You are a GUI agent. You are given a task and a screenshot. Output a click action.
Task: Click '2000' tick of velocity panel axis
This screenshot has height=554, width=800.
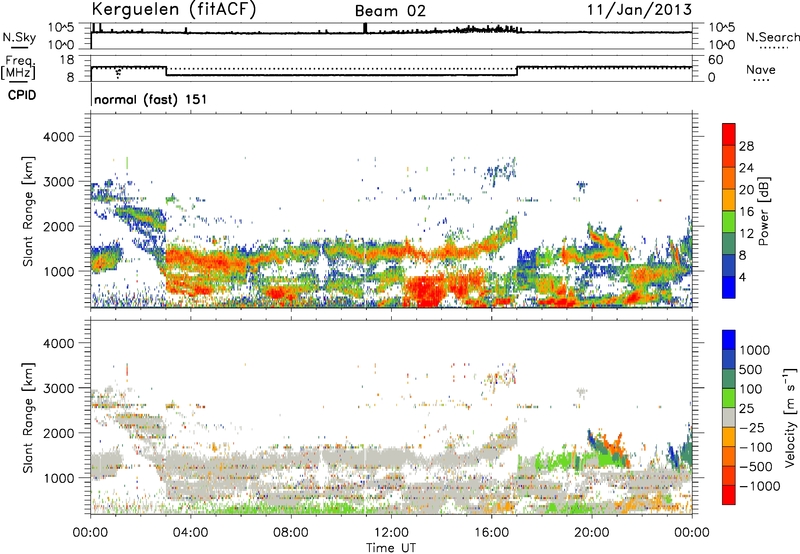[58, 433]
